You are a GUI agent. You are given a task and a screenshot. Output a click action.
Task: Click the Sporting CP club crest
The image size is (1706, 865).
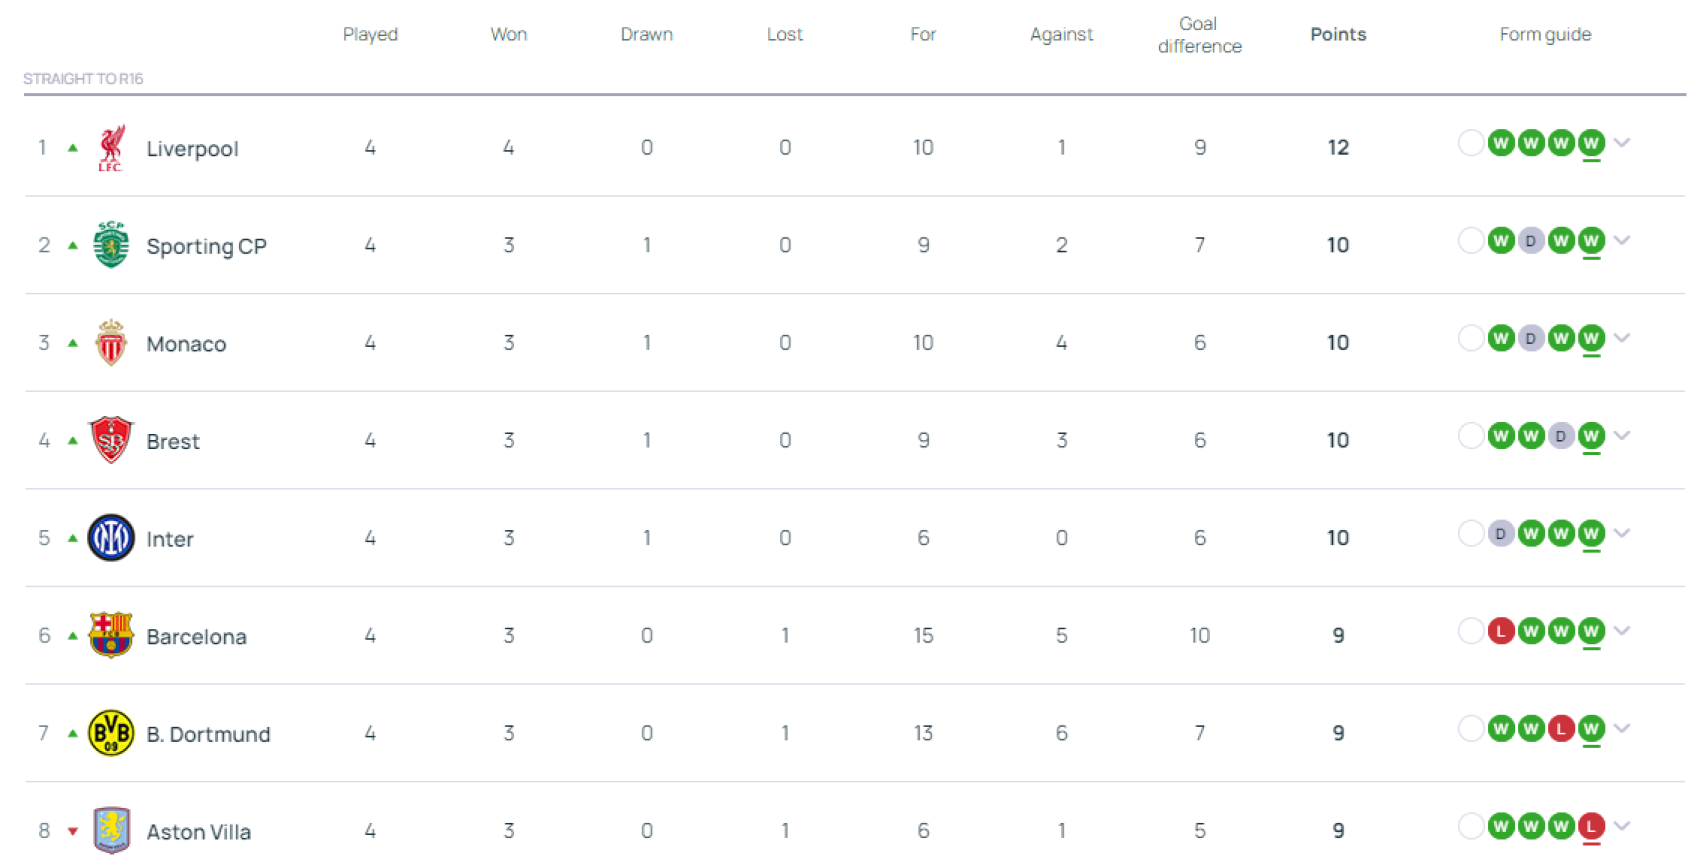click(x=111, y=245)
